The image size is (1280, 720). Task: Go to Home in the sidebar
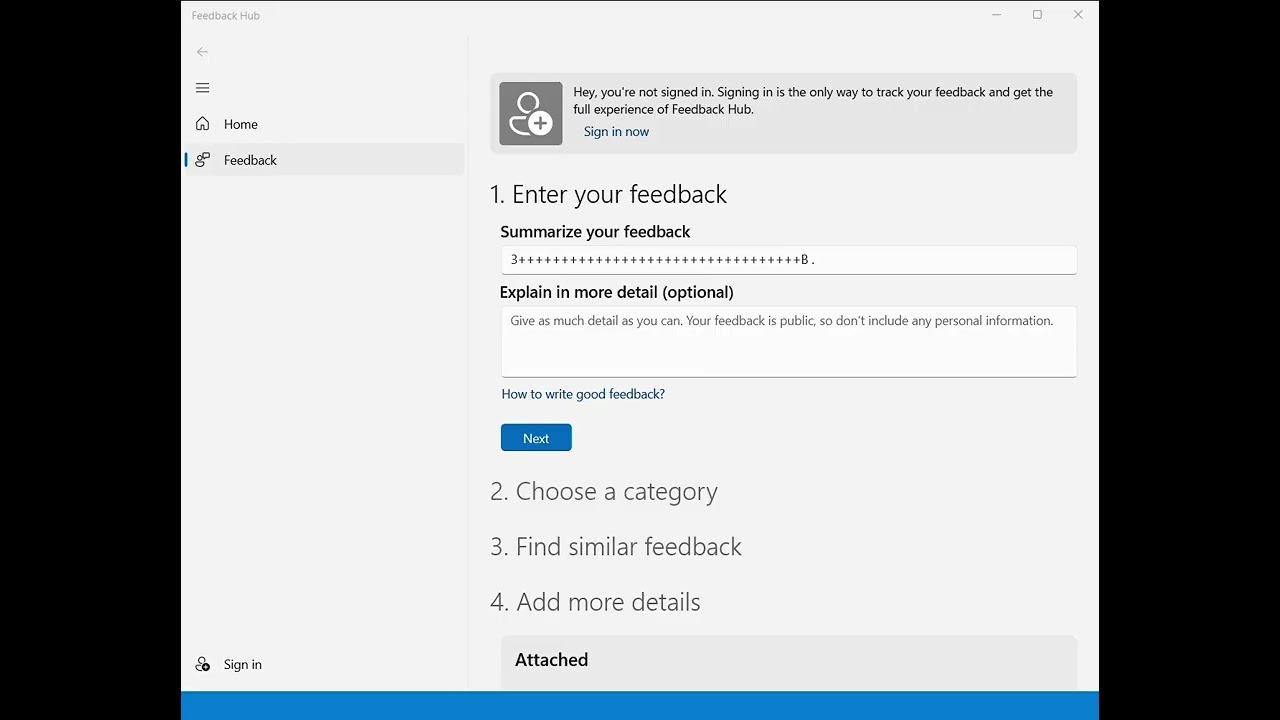[x=324, y=124]
